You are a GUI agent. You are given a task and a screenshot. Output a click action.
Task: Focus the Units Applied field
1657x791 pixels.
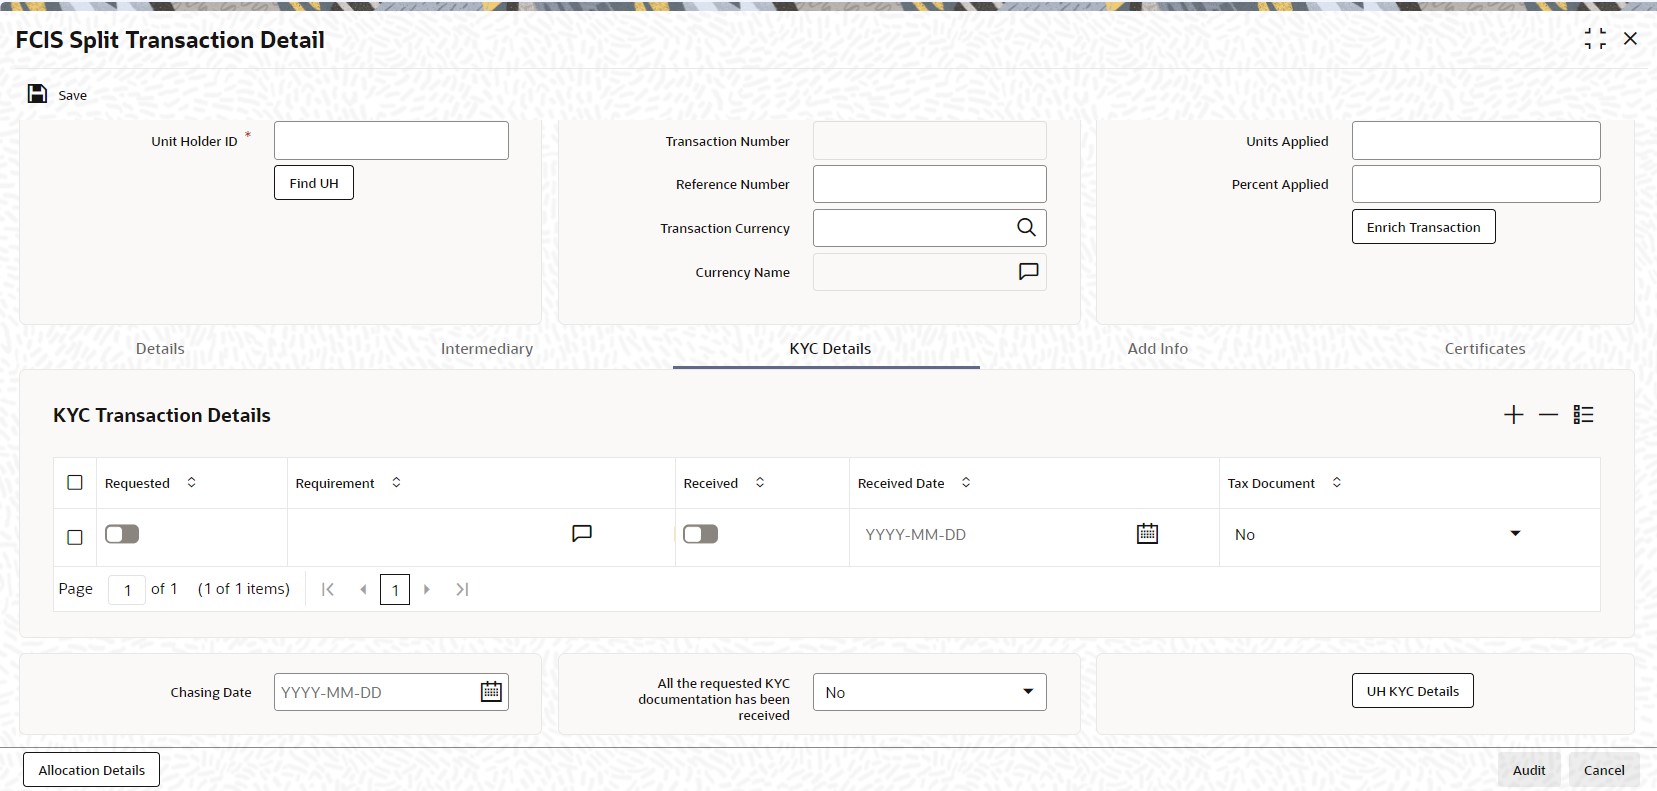(x=1476, y=141)
